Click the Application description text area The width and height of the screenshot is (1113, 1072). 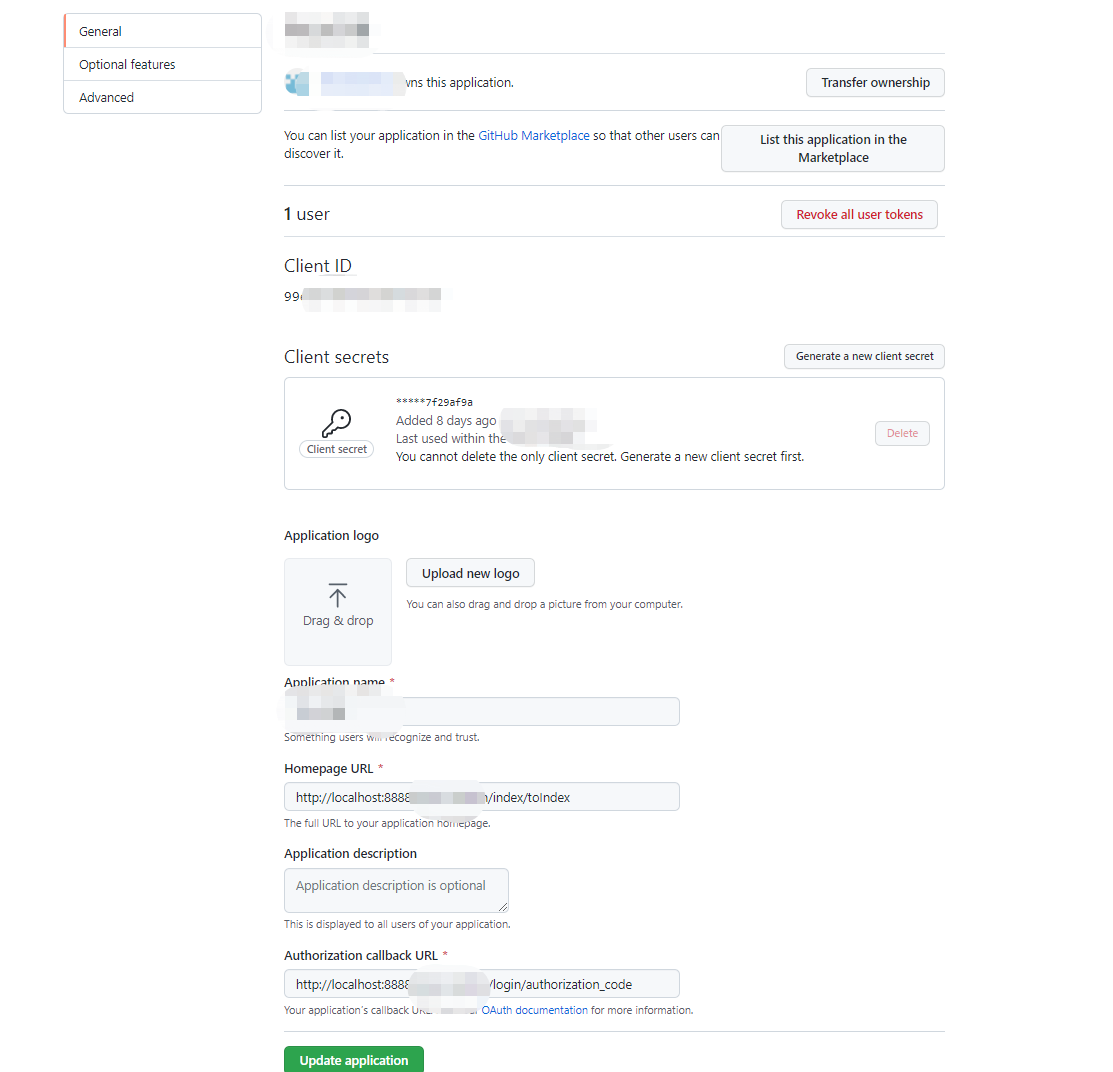pos(396,889)
